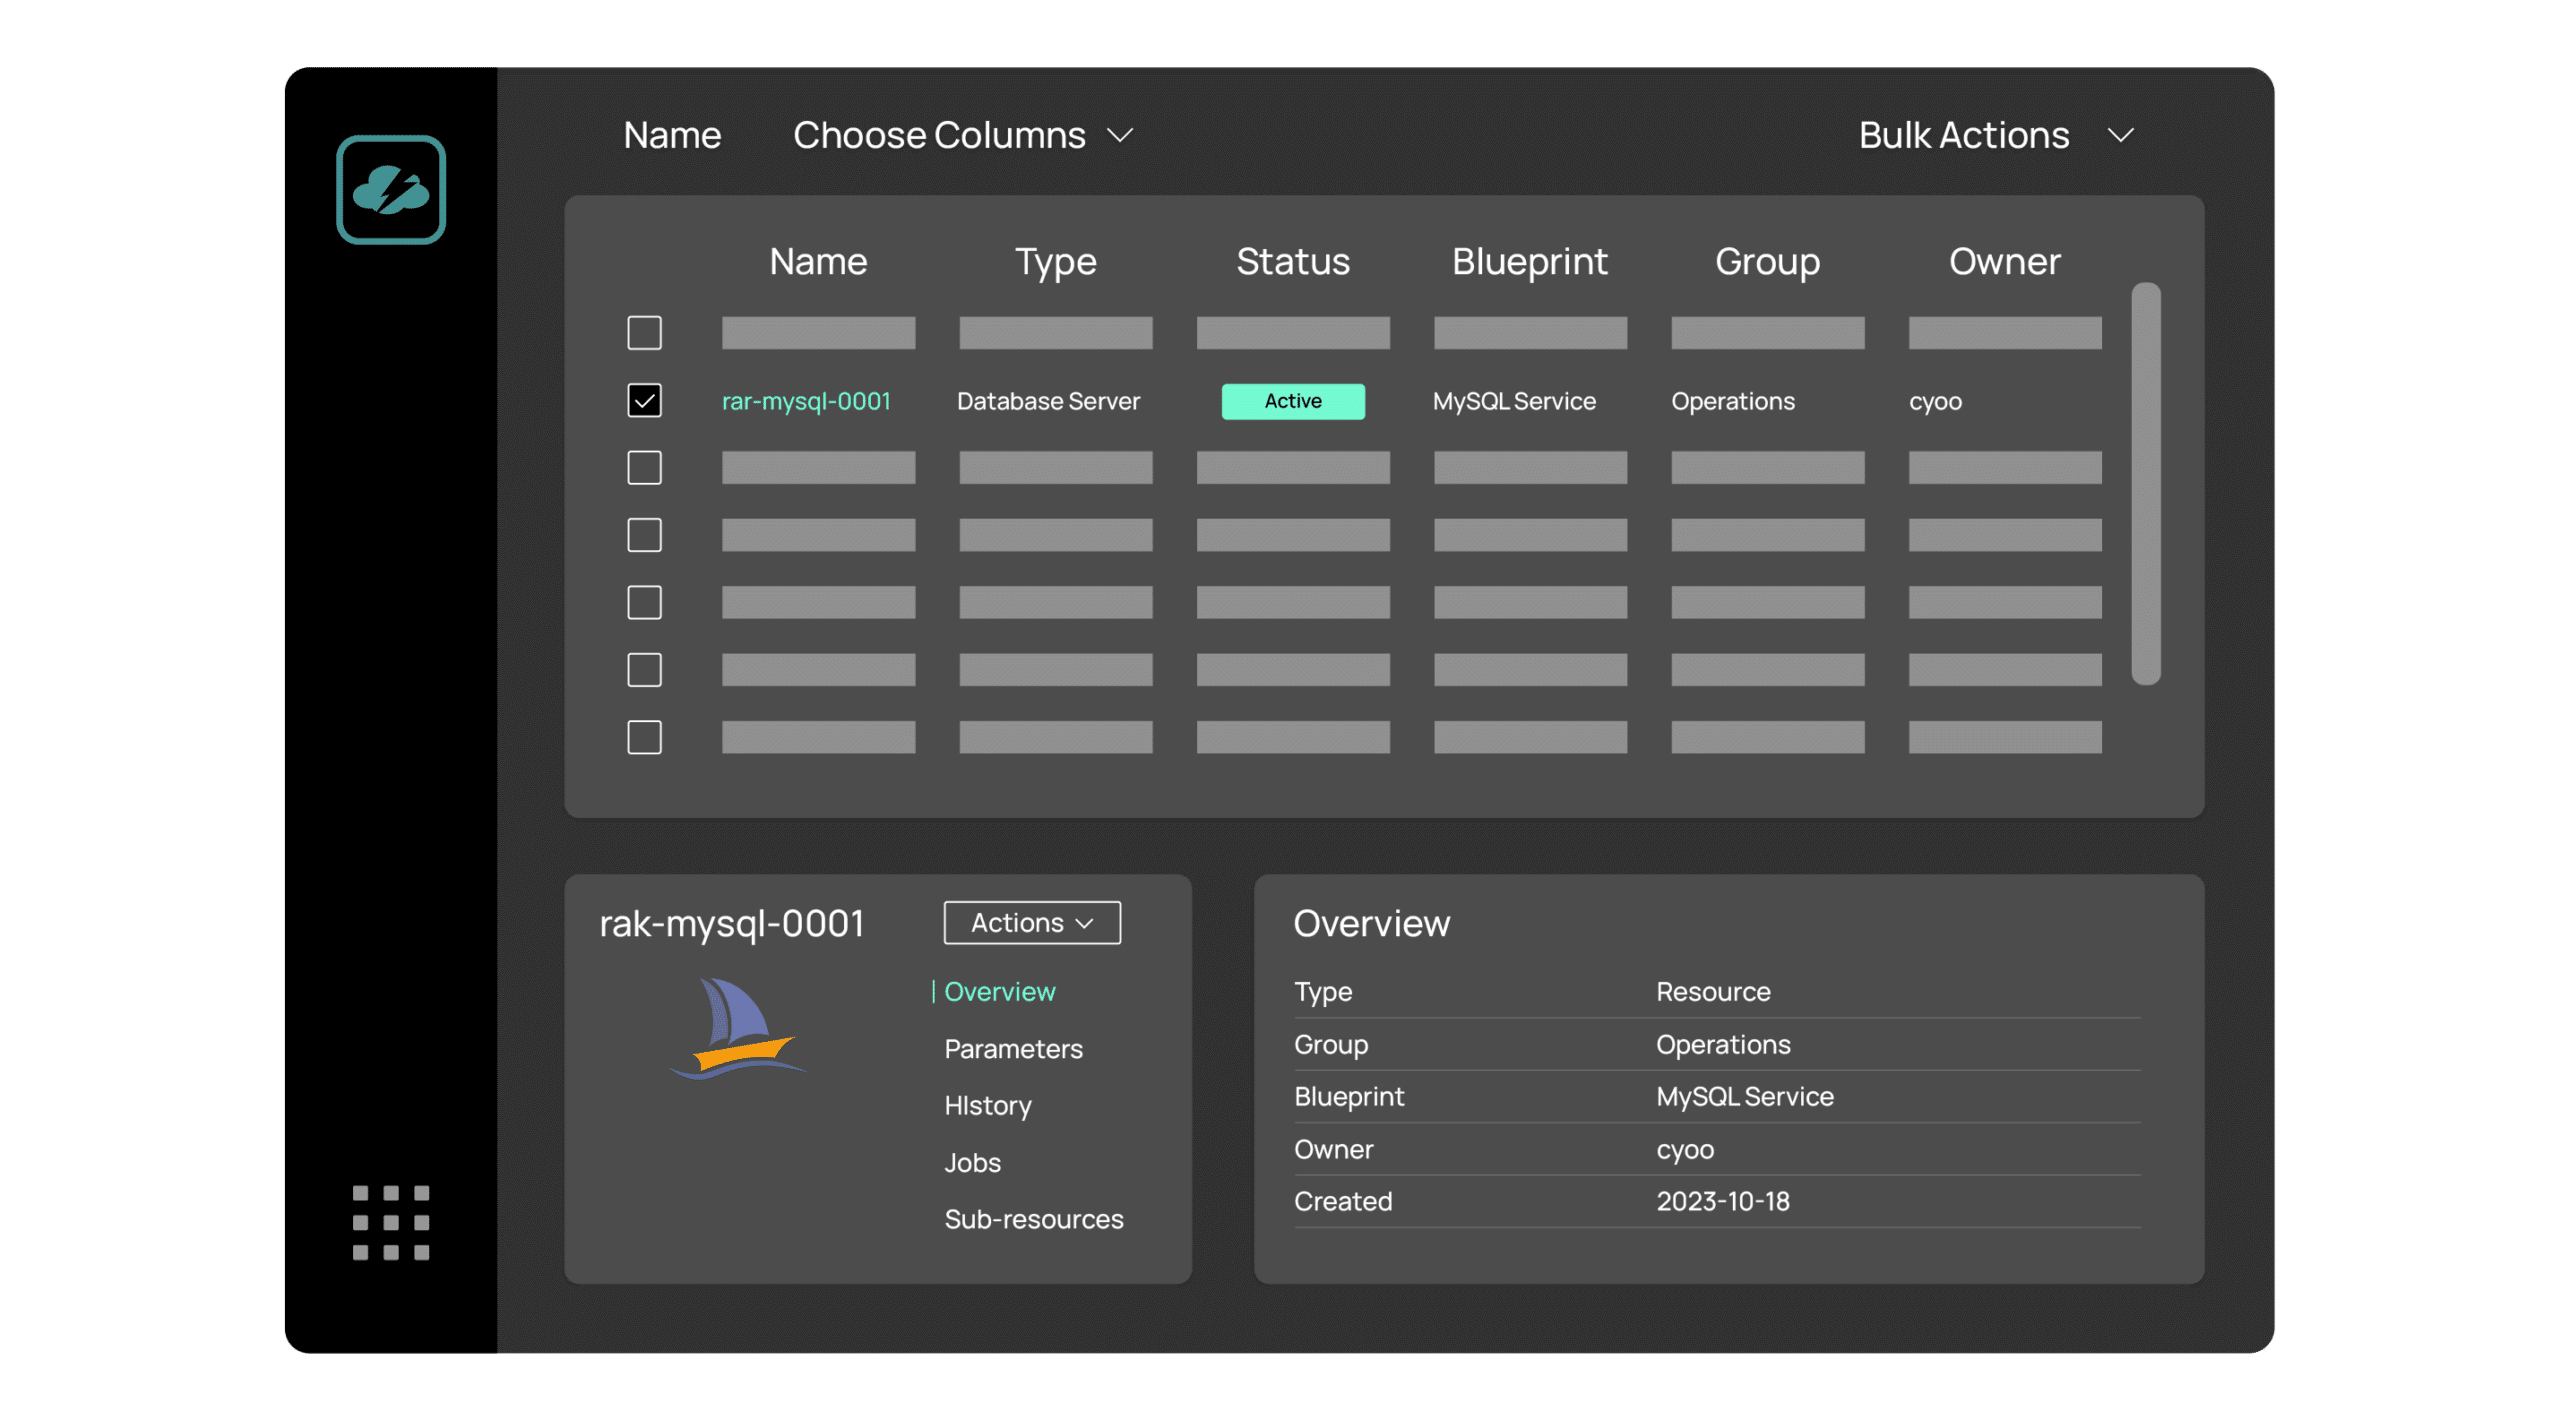Enable the first empty checkbox in list
Viewport: 2560px width, 1420px height.
click(x=643, y=332)
